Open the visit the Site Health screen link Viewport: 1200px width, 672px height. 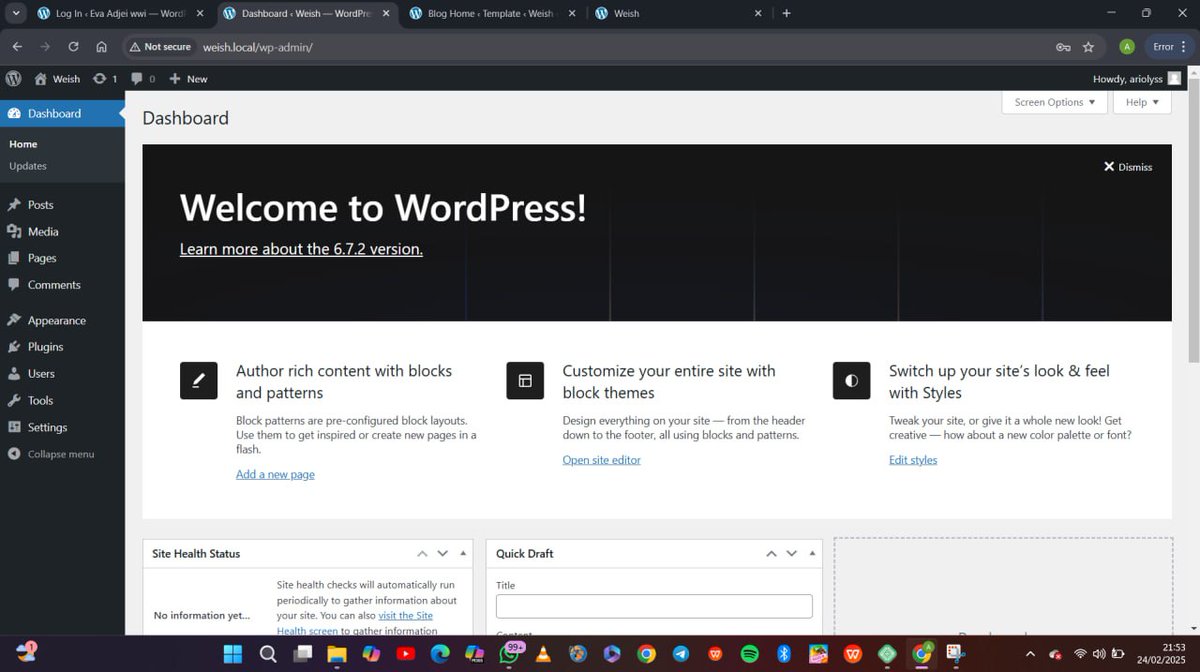[355, 623]
